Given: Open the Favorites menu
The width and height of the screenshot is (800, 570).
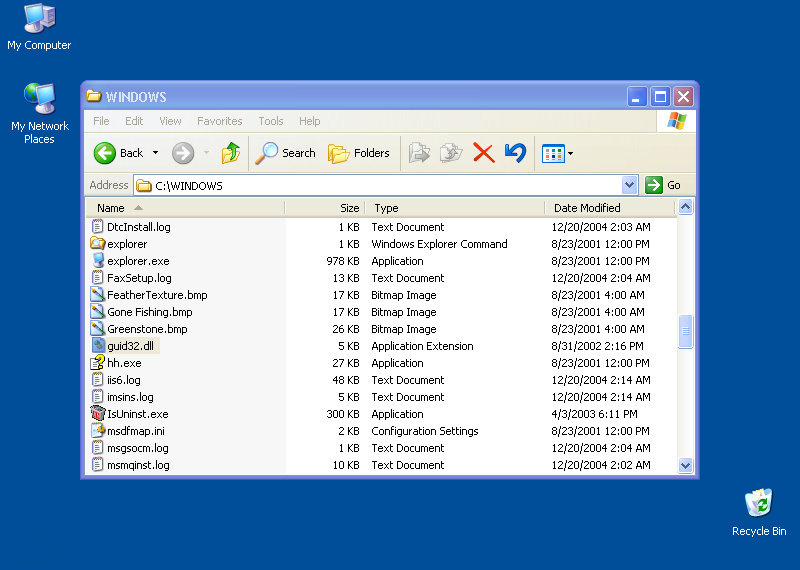Looking at the screenshot, I should tap(219, 121).
